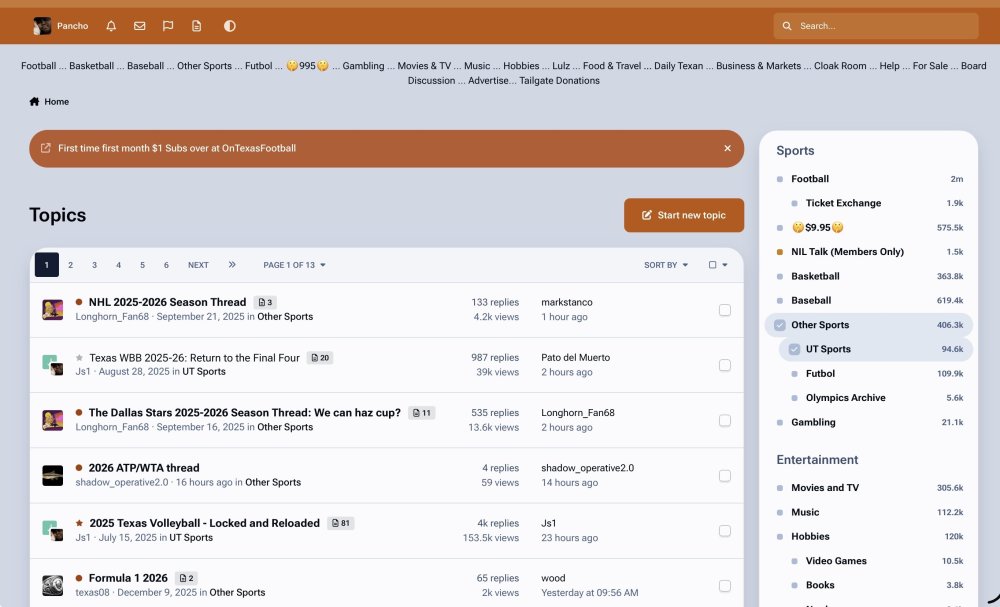Click Pancho's profile avatar
Image resolution: width=1000 pixels, height=607 pixels.
click(42, 26)
